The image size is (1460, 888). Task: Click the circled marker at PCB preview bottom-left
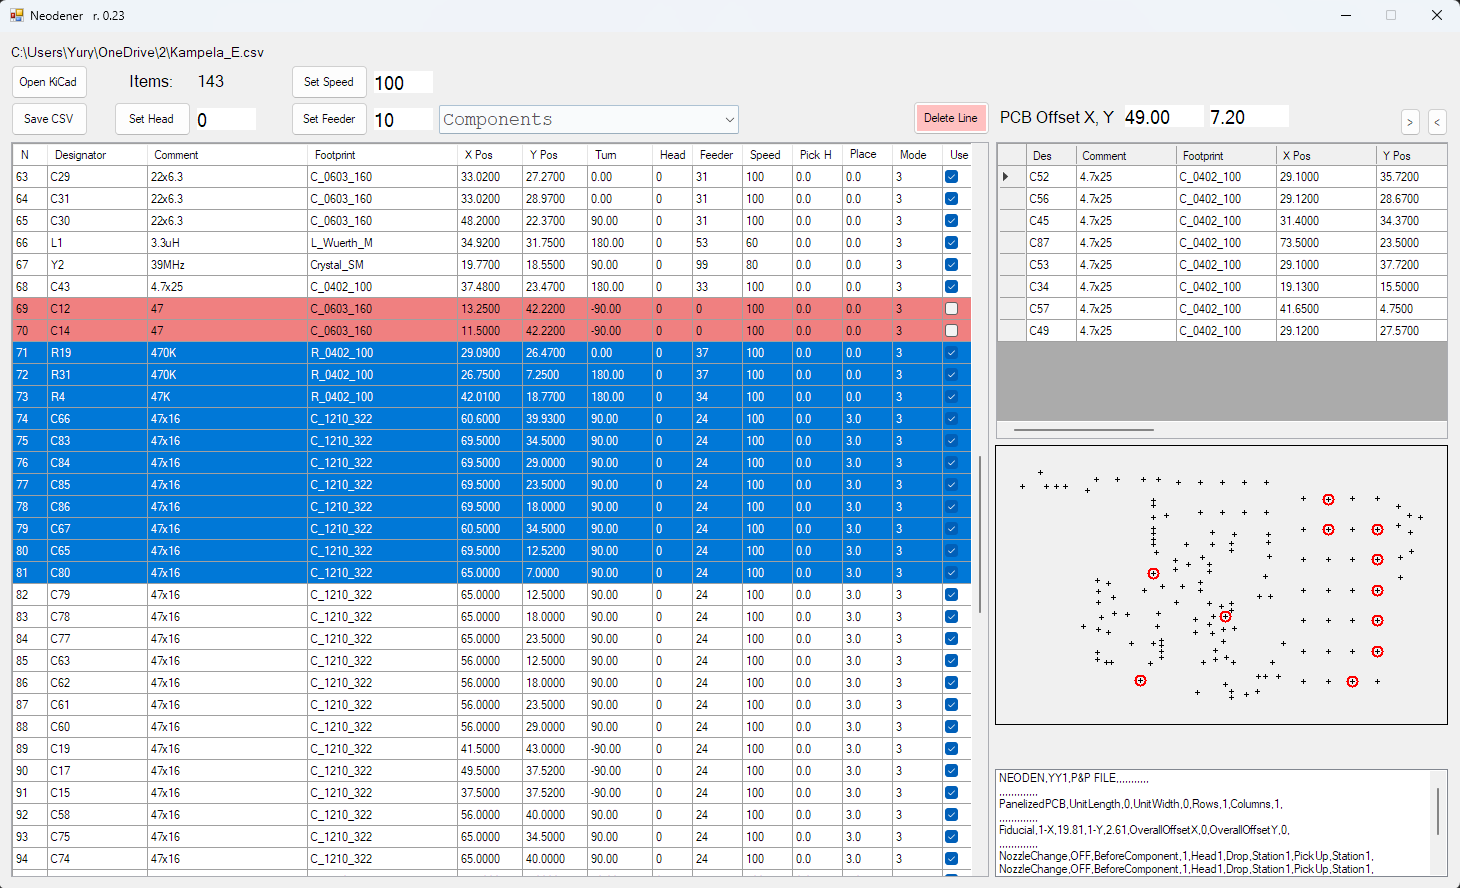(1140, 681)
